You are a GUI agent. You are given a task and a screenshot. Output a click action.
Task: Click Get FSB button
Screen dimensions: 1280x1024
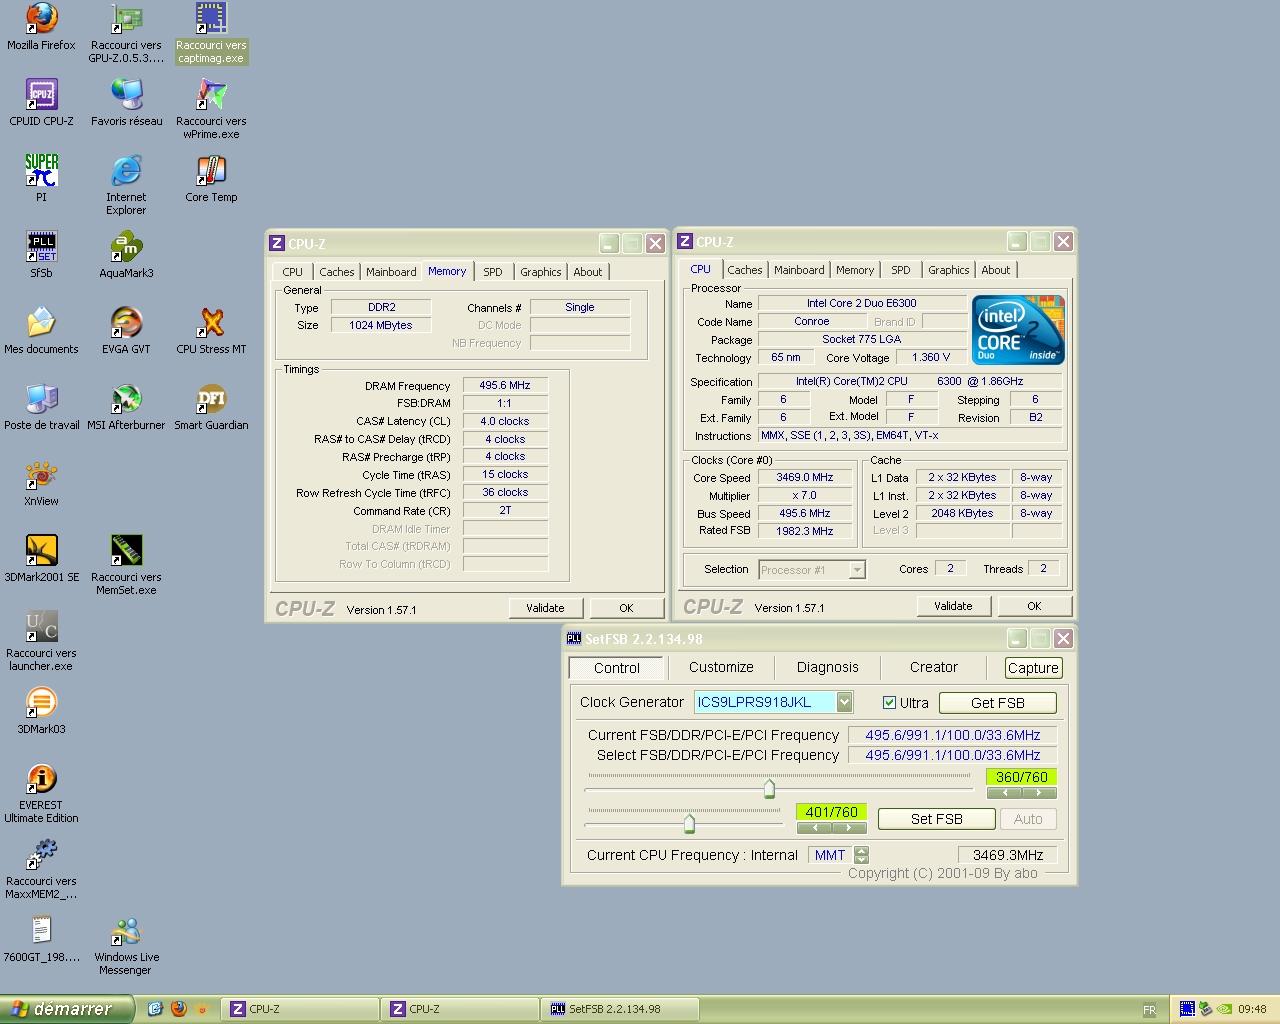click(x=998, y=703)
